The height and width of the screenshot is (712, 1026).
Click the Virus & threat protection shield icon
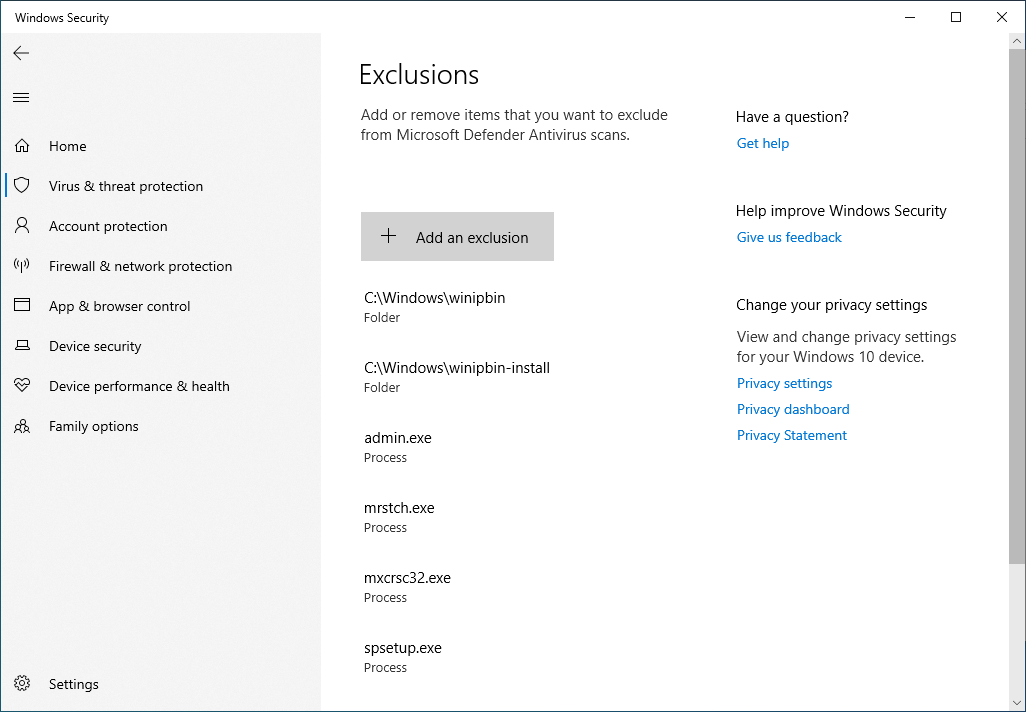pyautogui.click(x=22, y=185)
